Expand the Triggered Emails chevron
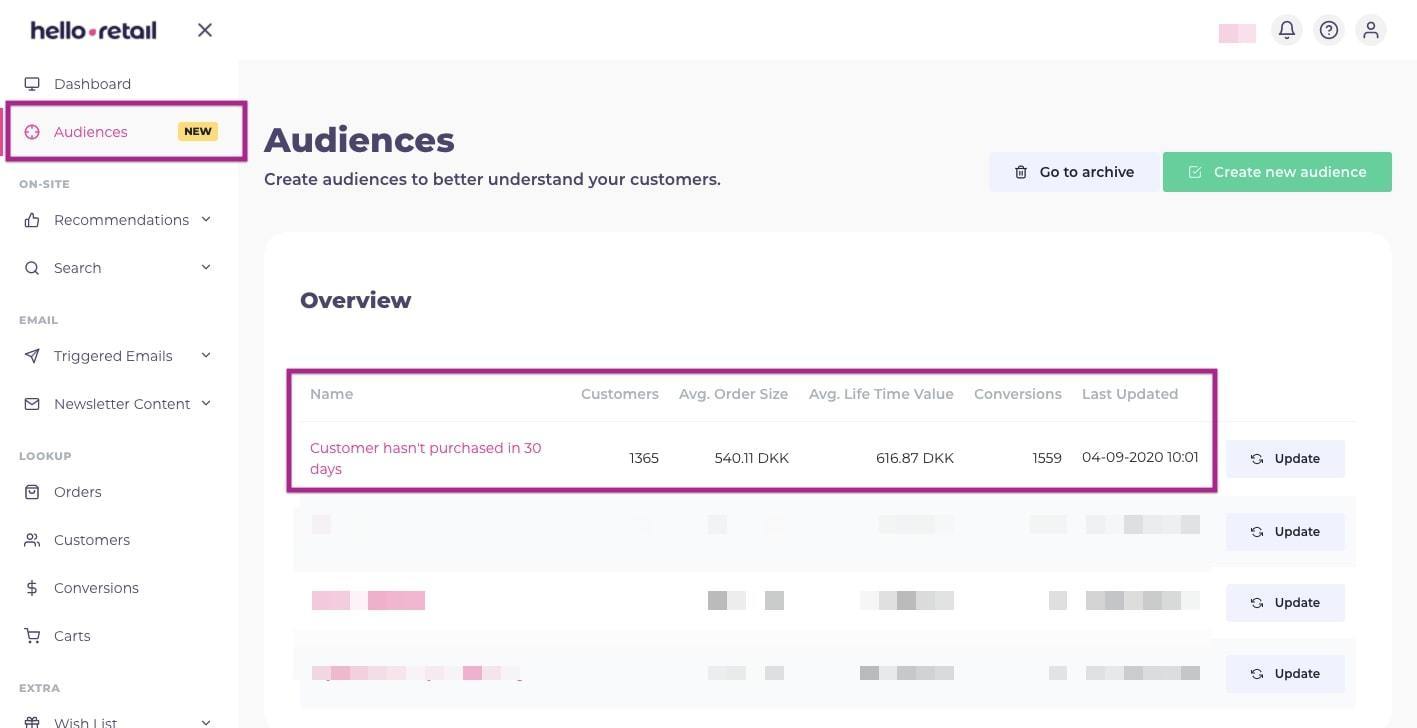The height and width of the screenshot is (728, 1417). [x=206, y=355]
